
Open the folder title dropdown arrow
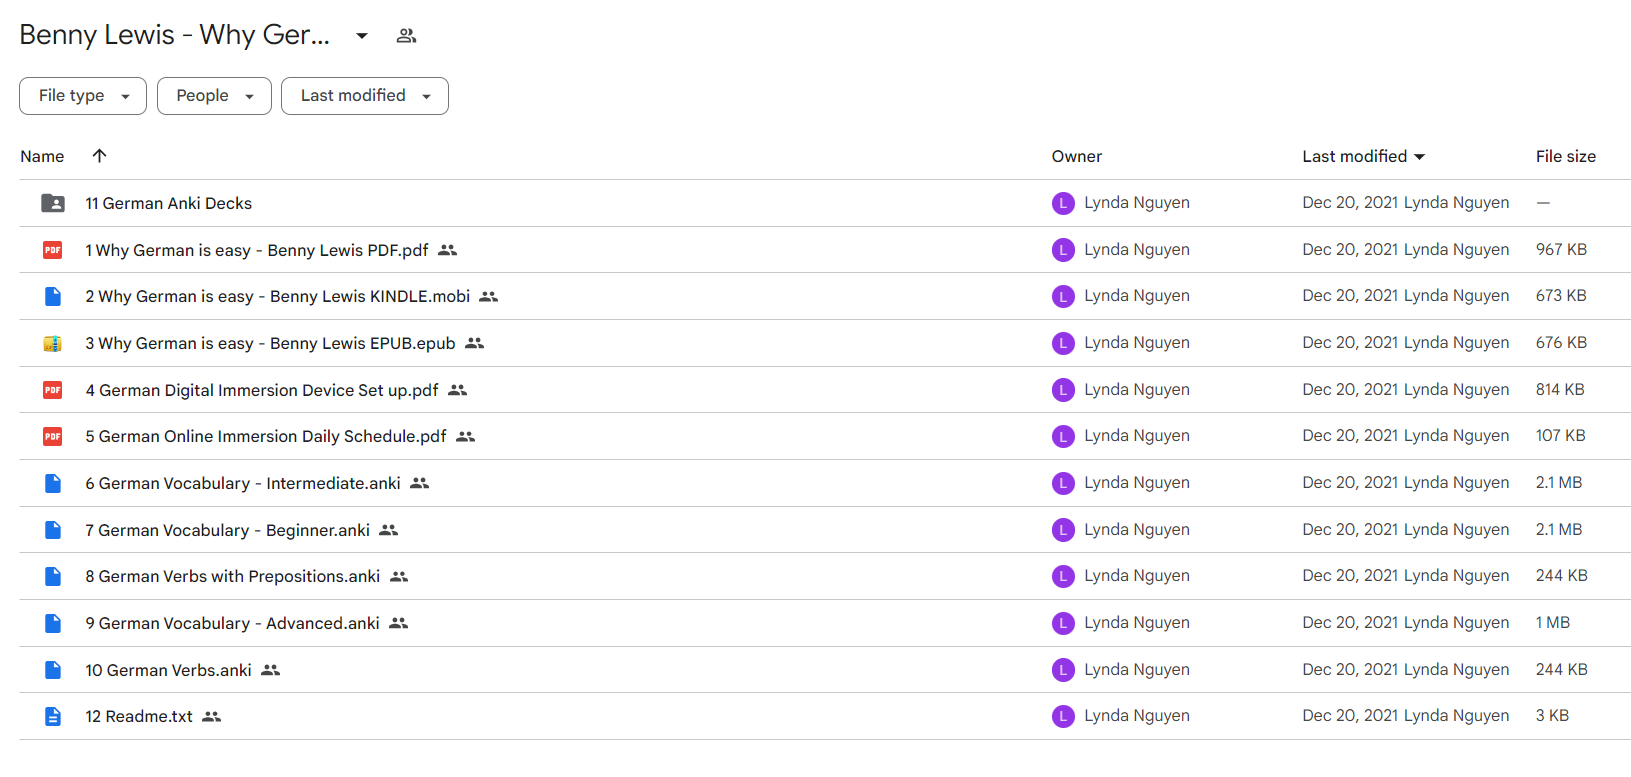click(x=362, y=36)
